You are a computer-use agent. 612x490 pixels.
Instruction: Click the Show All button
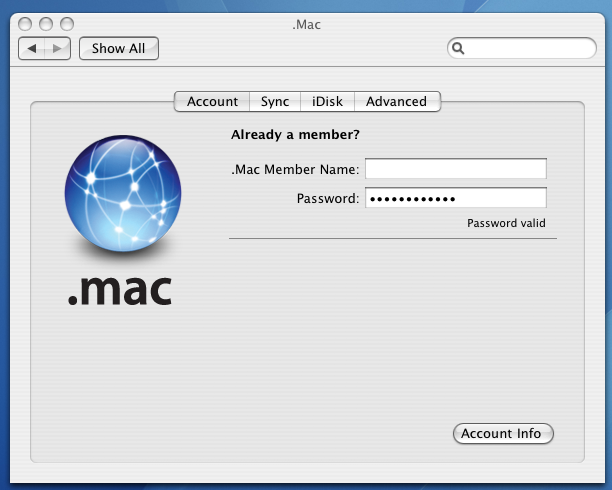click(119, 48)
